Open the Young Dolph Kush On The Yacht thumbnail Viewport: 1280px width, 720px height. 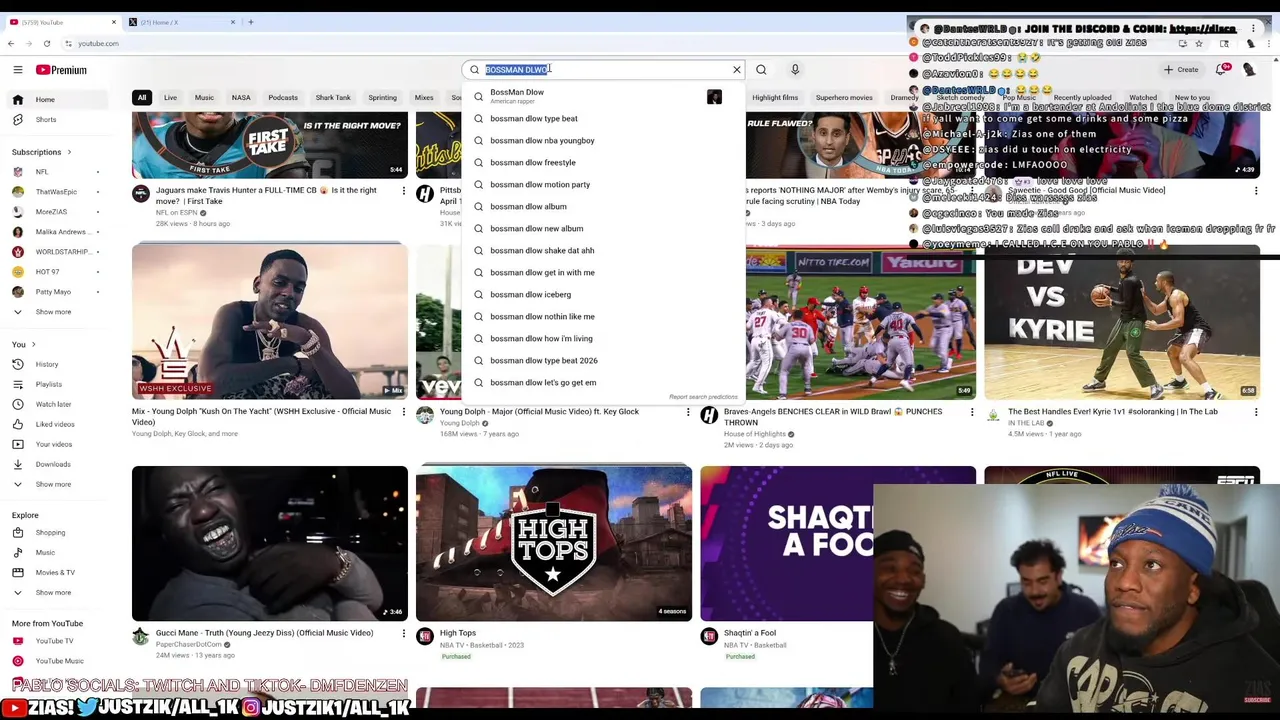pyautogui.click(x=270, y=320)
